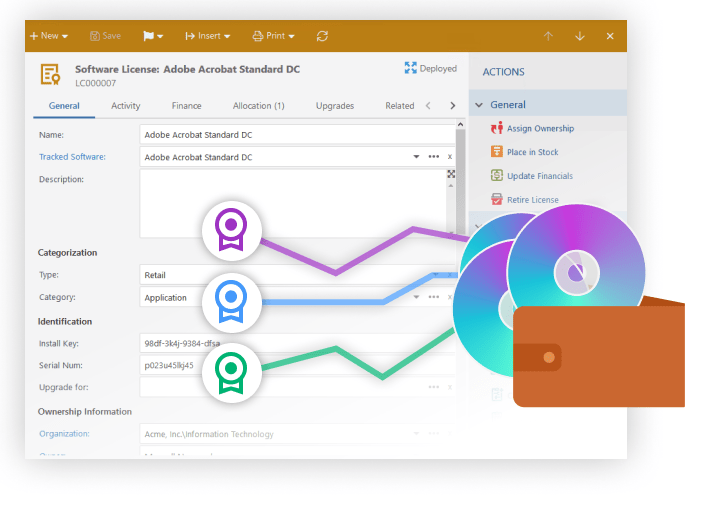The height and width of the screenshot is (510, 708).
Task: Click the Update Financials icon
Action: (497, 176)
